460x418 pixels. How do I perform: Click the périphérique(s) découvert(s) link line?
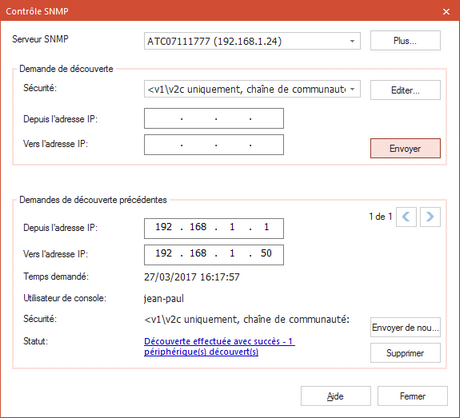(x=201, y=352)
